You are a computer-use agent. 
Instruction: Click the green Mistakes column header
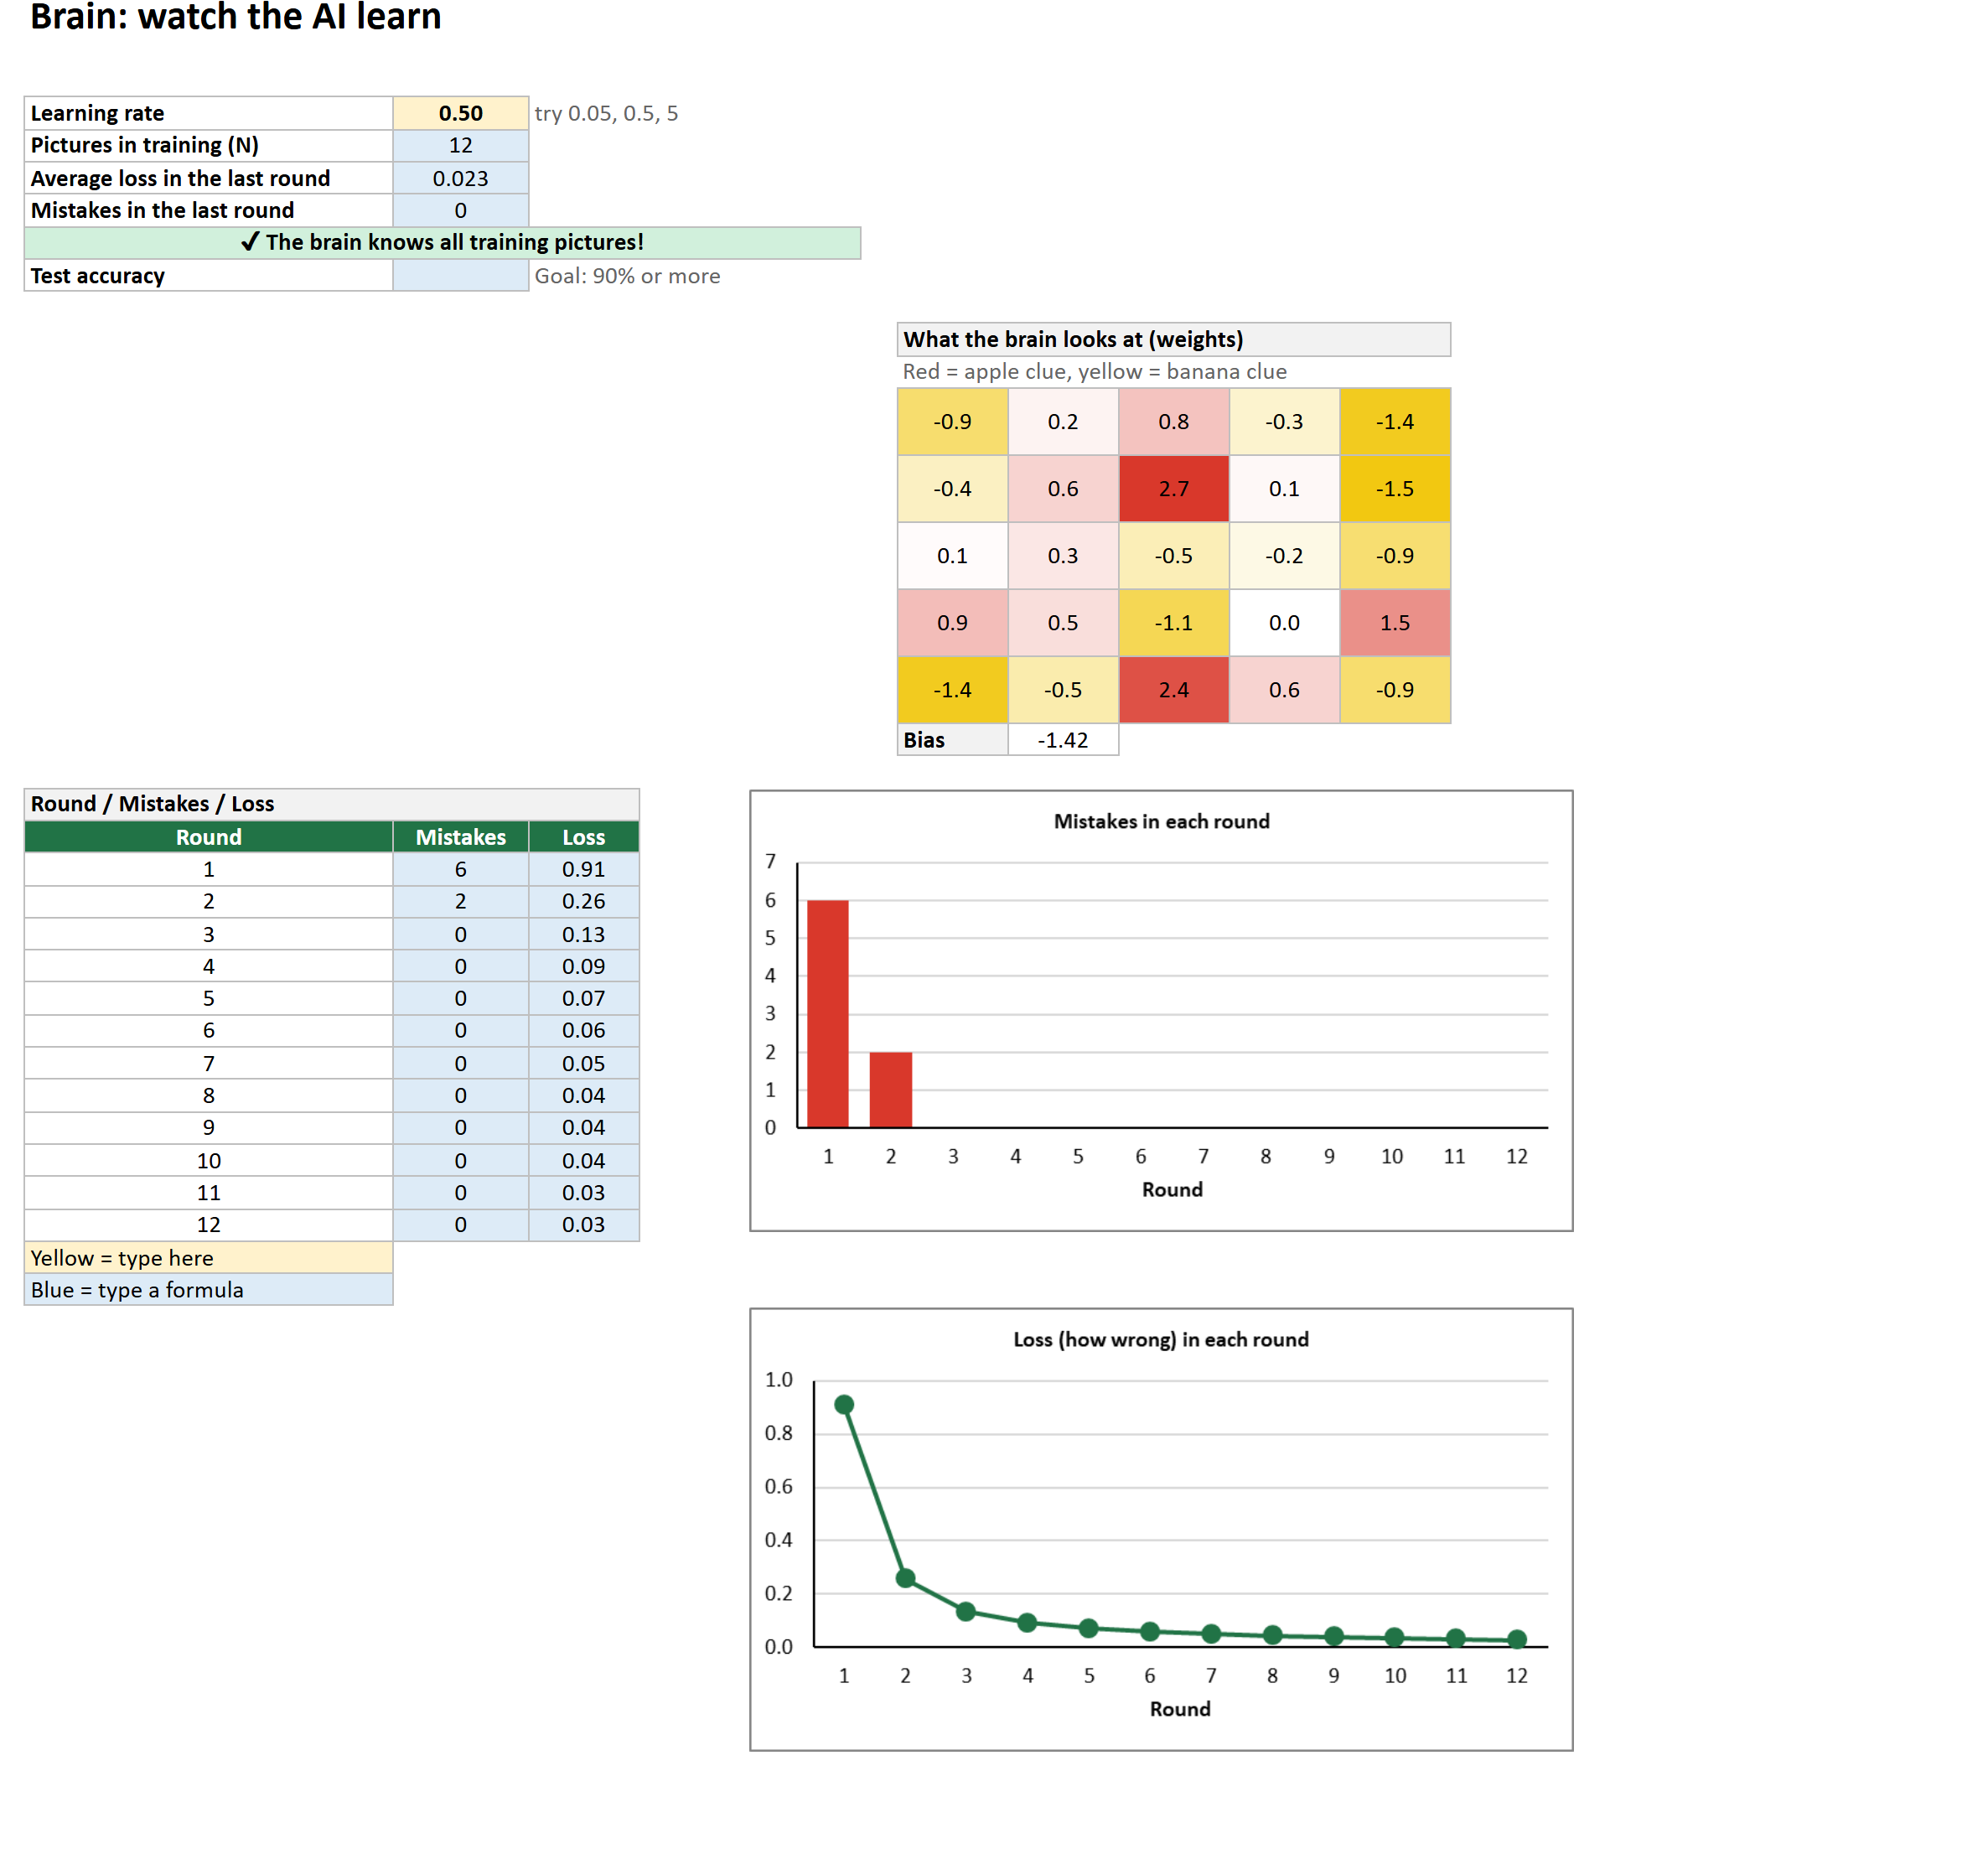(460, 837)
